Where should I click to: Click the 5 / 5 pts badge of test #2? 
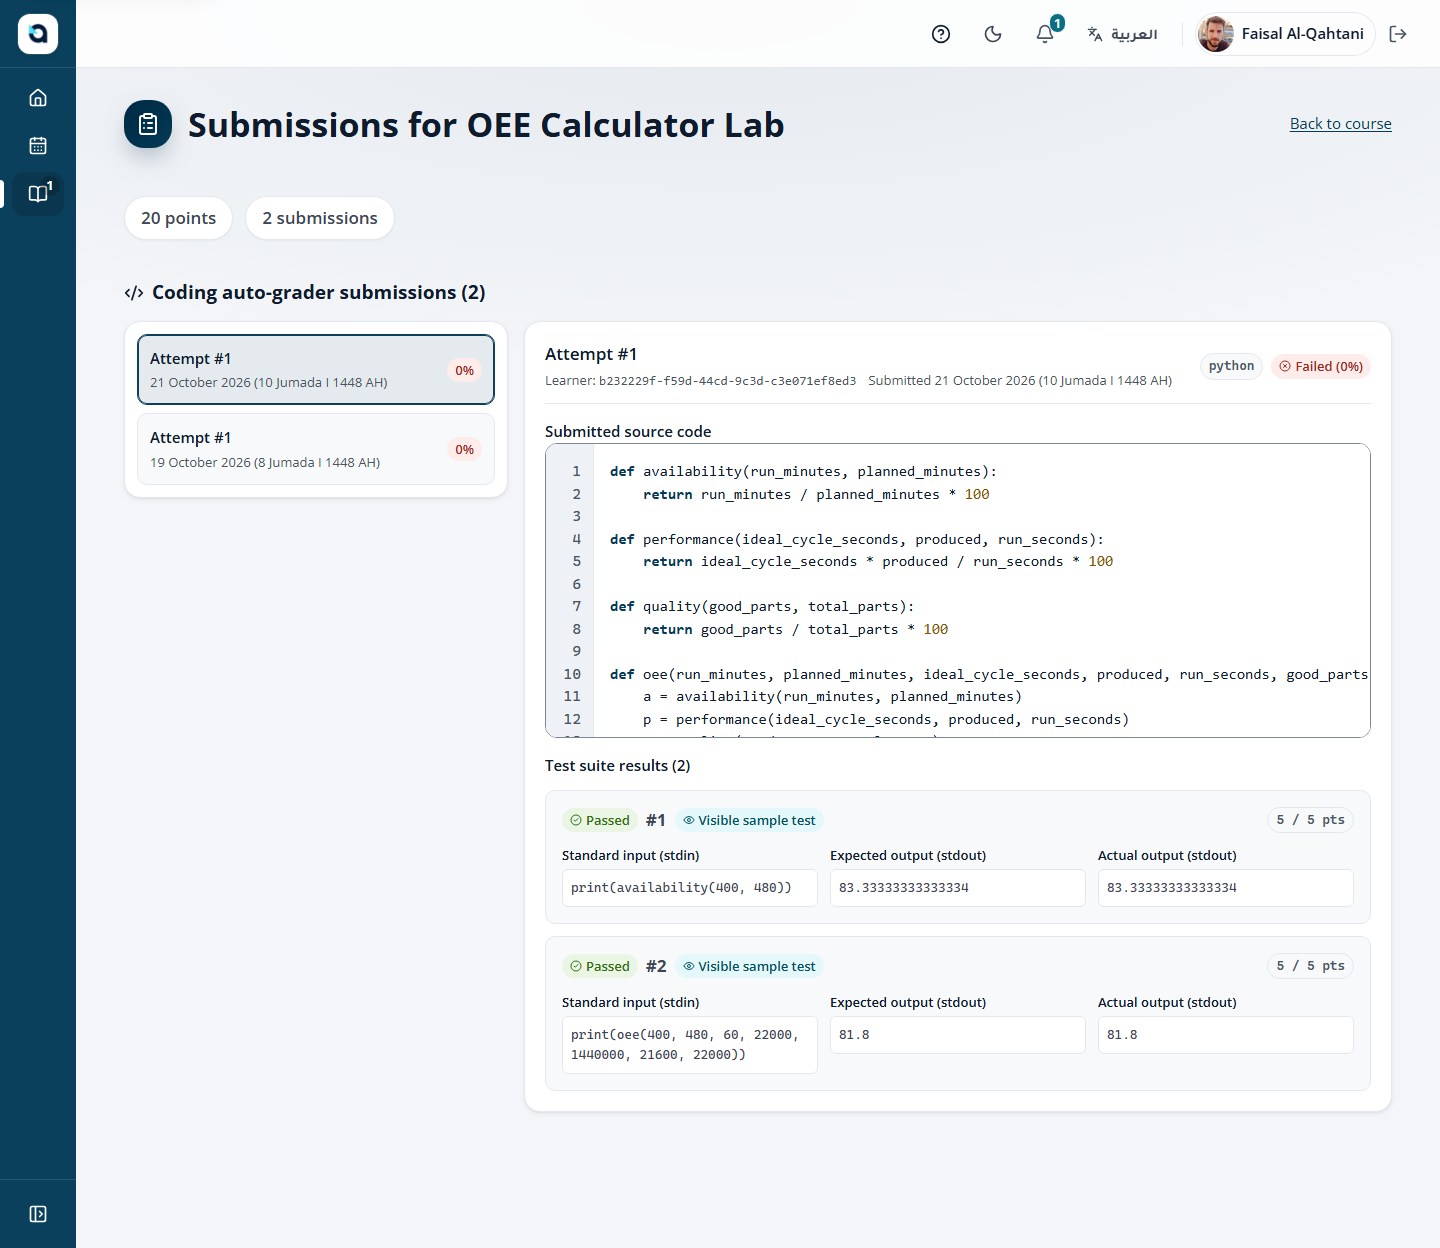[1310, 966]
